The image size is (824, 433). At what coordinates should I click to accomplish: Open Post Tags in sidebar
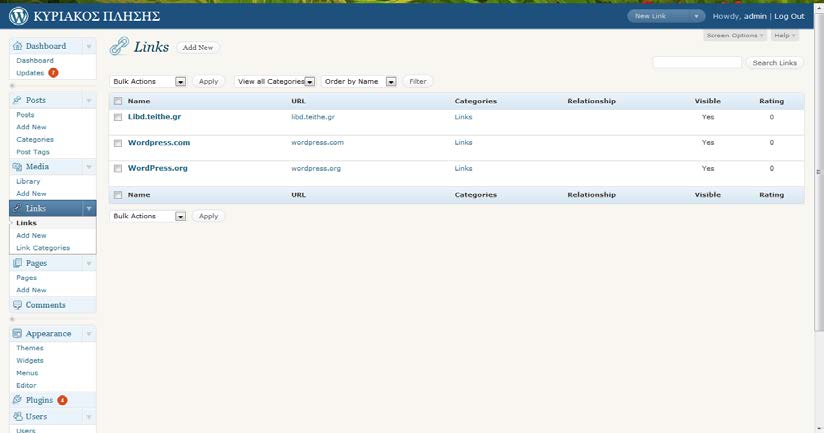click(33, 152)
